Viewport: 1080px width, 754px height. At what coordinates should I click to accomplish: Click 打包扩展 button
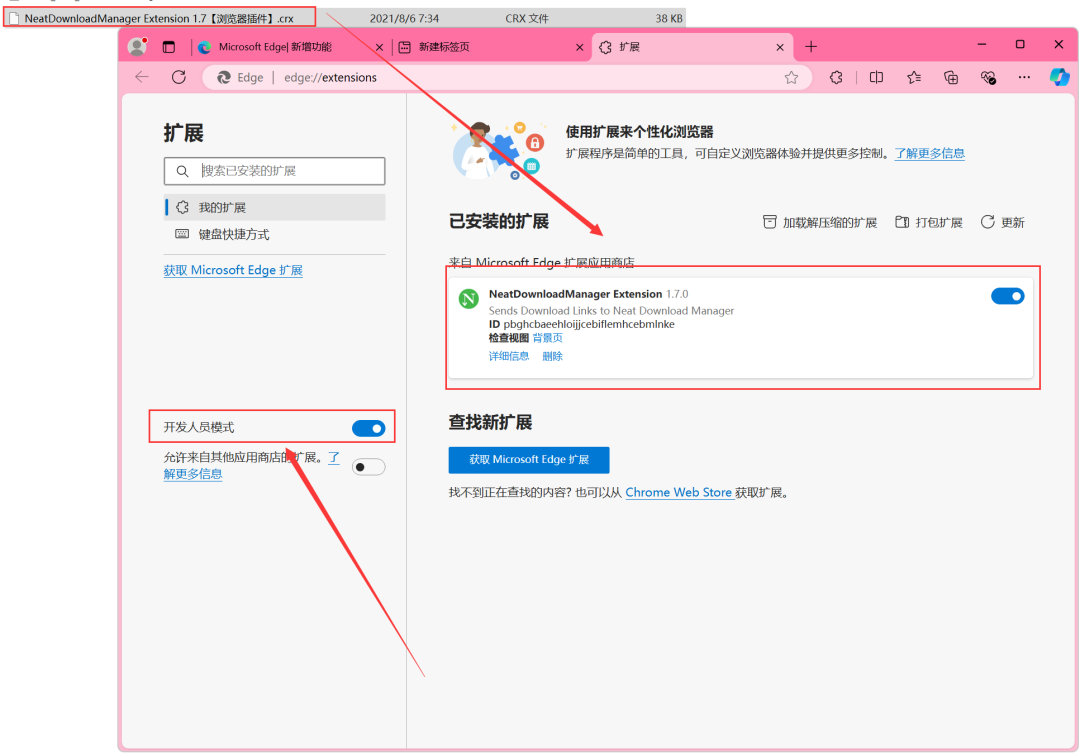[x=928, y=222]
